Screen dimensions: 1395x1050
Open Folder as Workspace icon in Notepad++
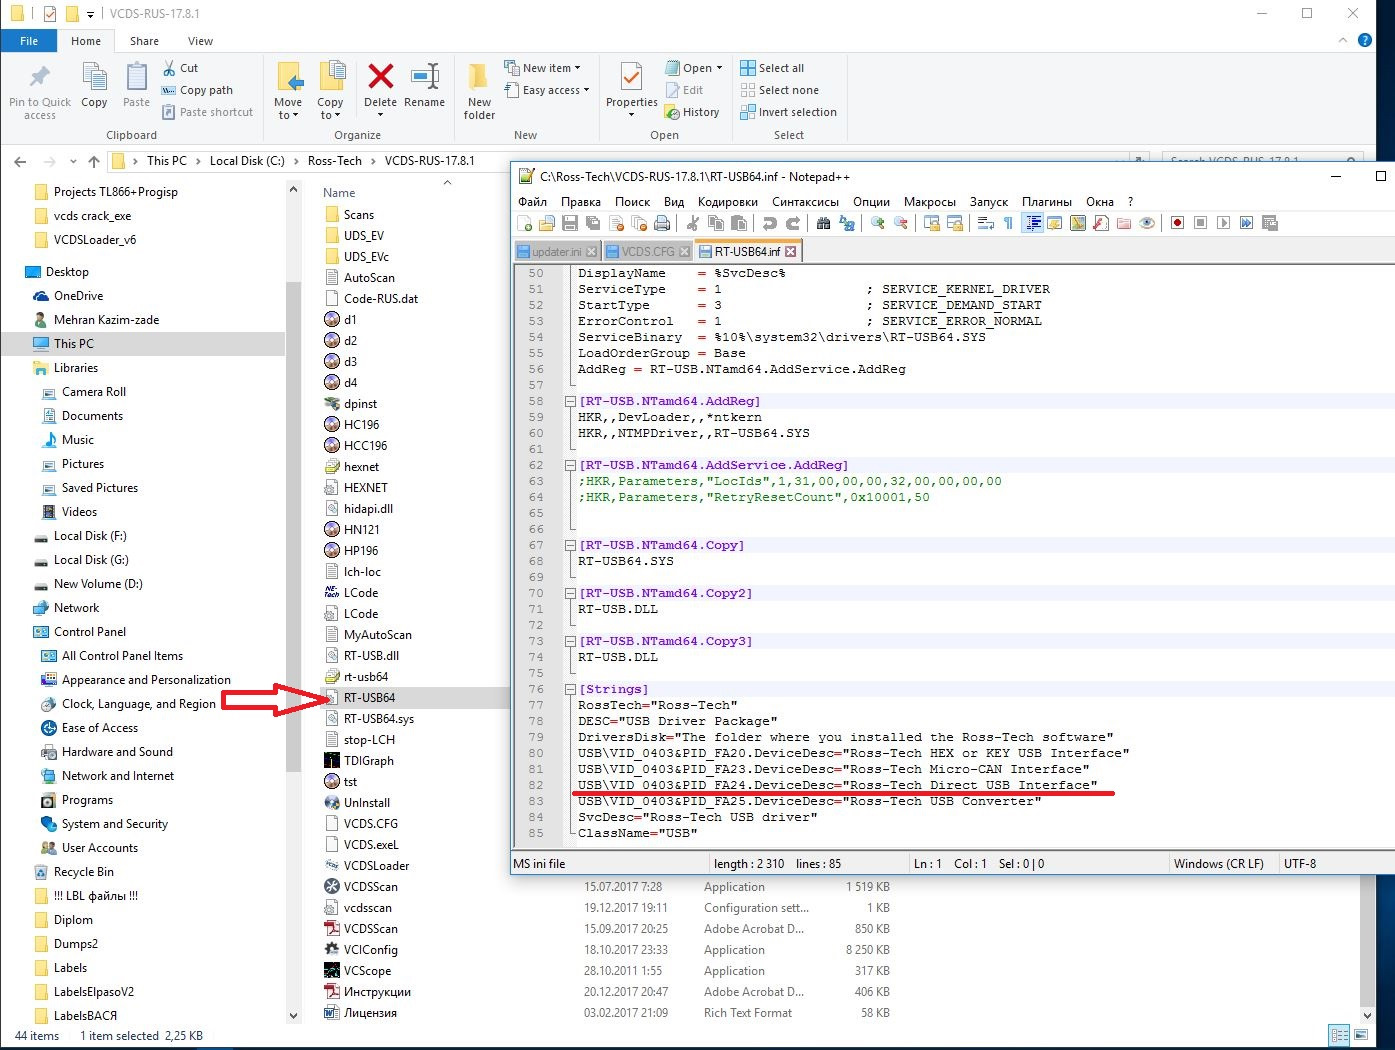coord(1124,223)
